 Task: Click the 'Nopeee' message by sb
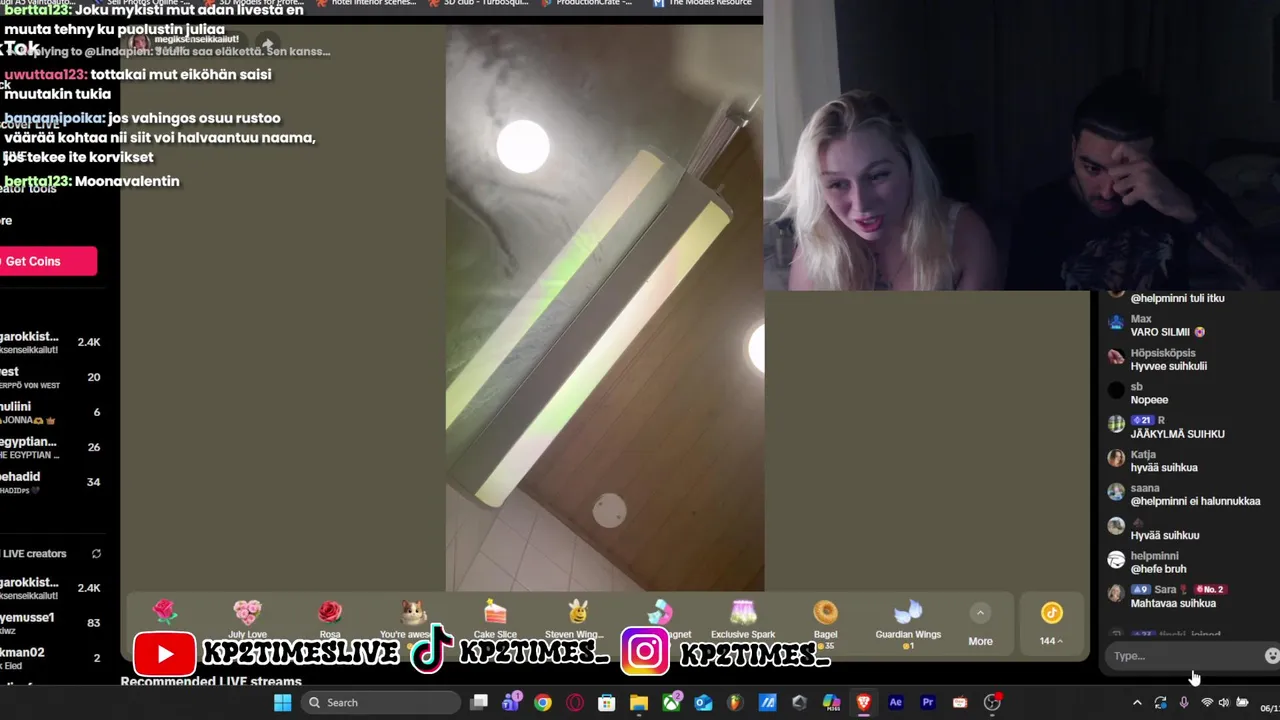[1149, 400]
